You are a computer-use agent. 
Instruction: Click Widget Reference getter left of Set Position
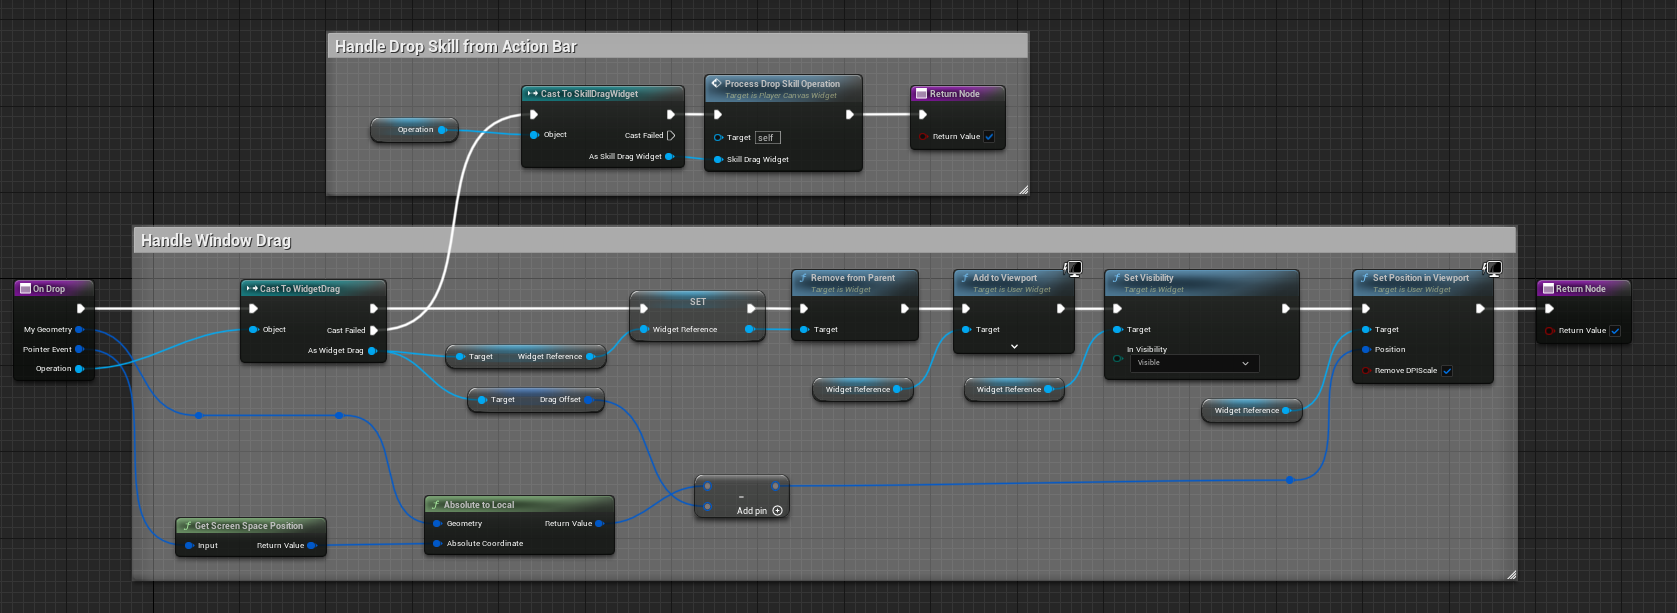[1252, 410]
